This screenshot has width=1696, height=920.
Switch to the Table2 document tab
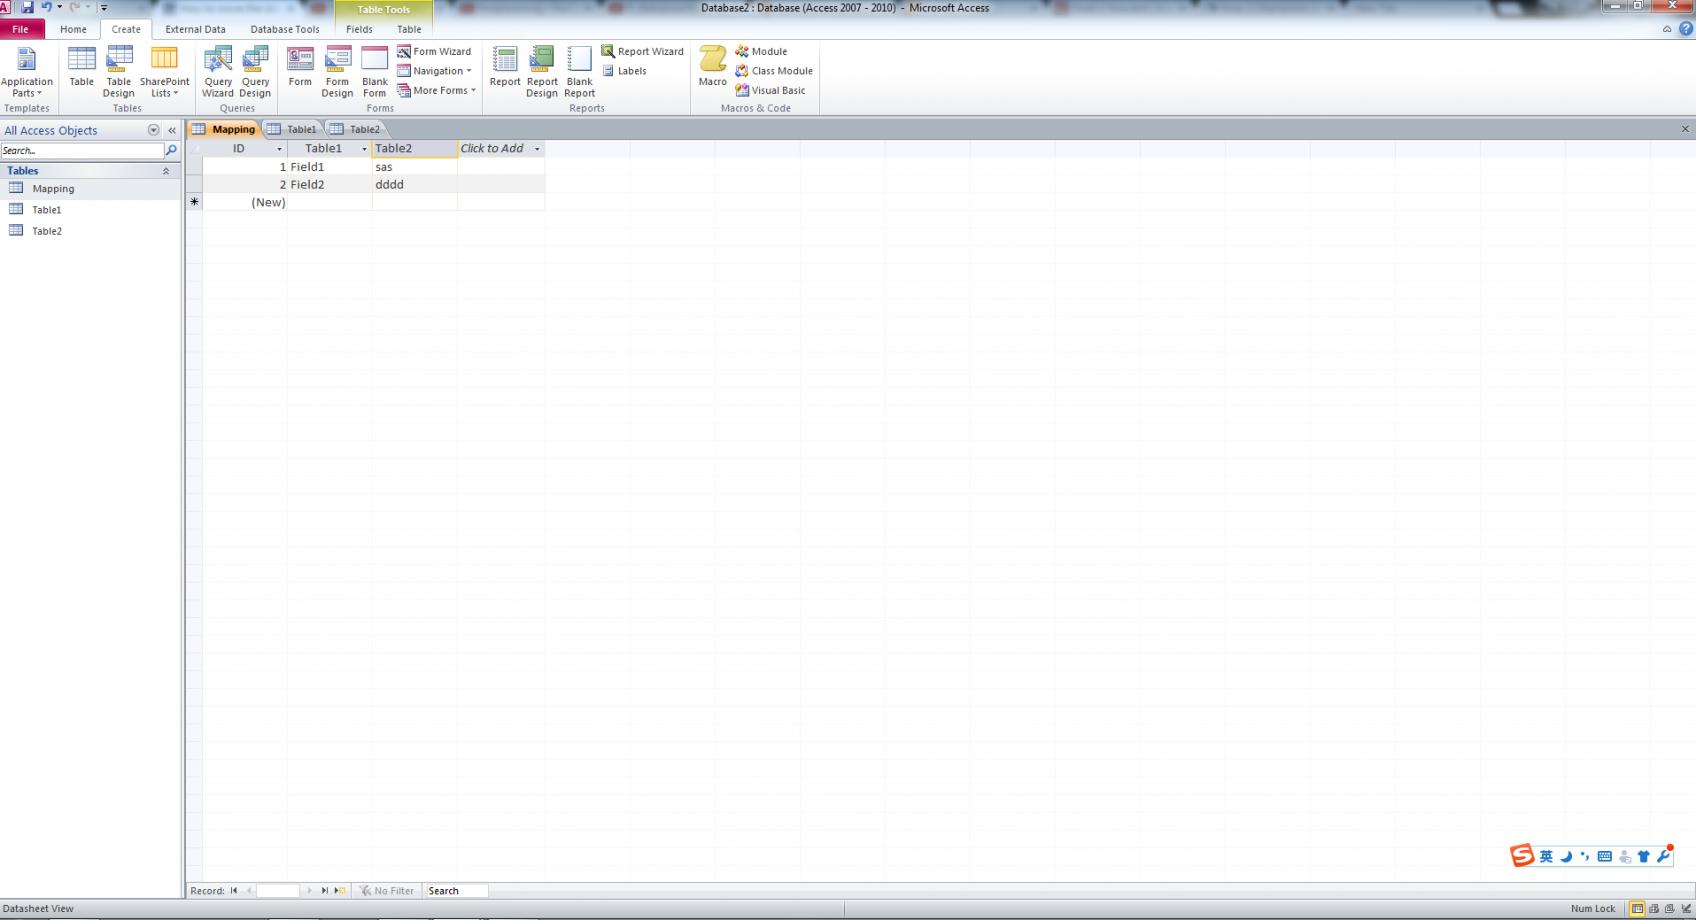(355, 129)
